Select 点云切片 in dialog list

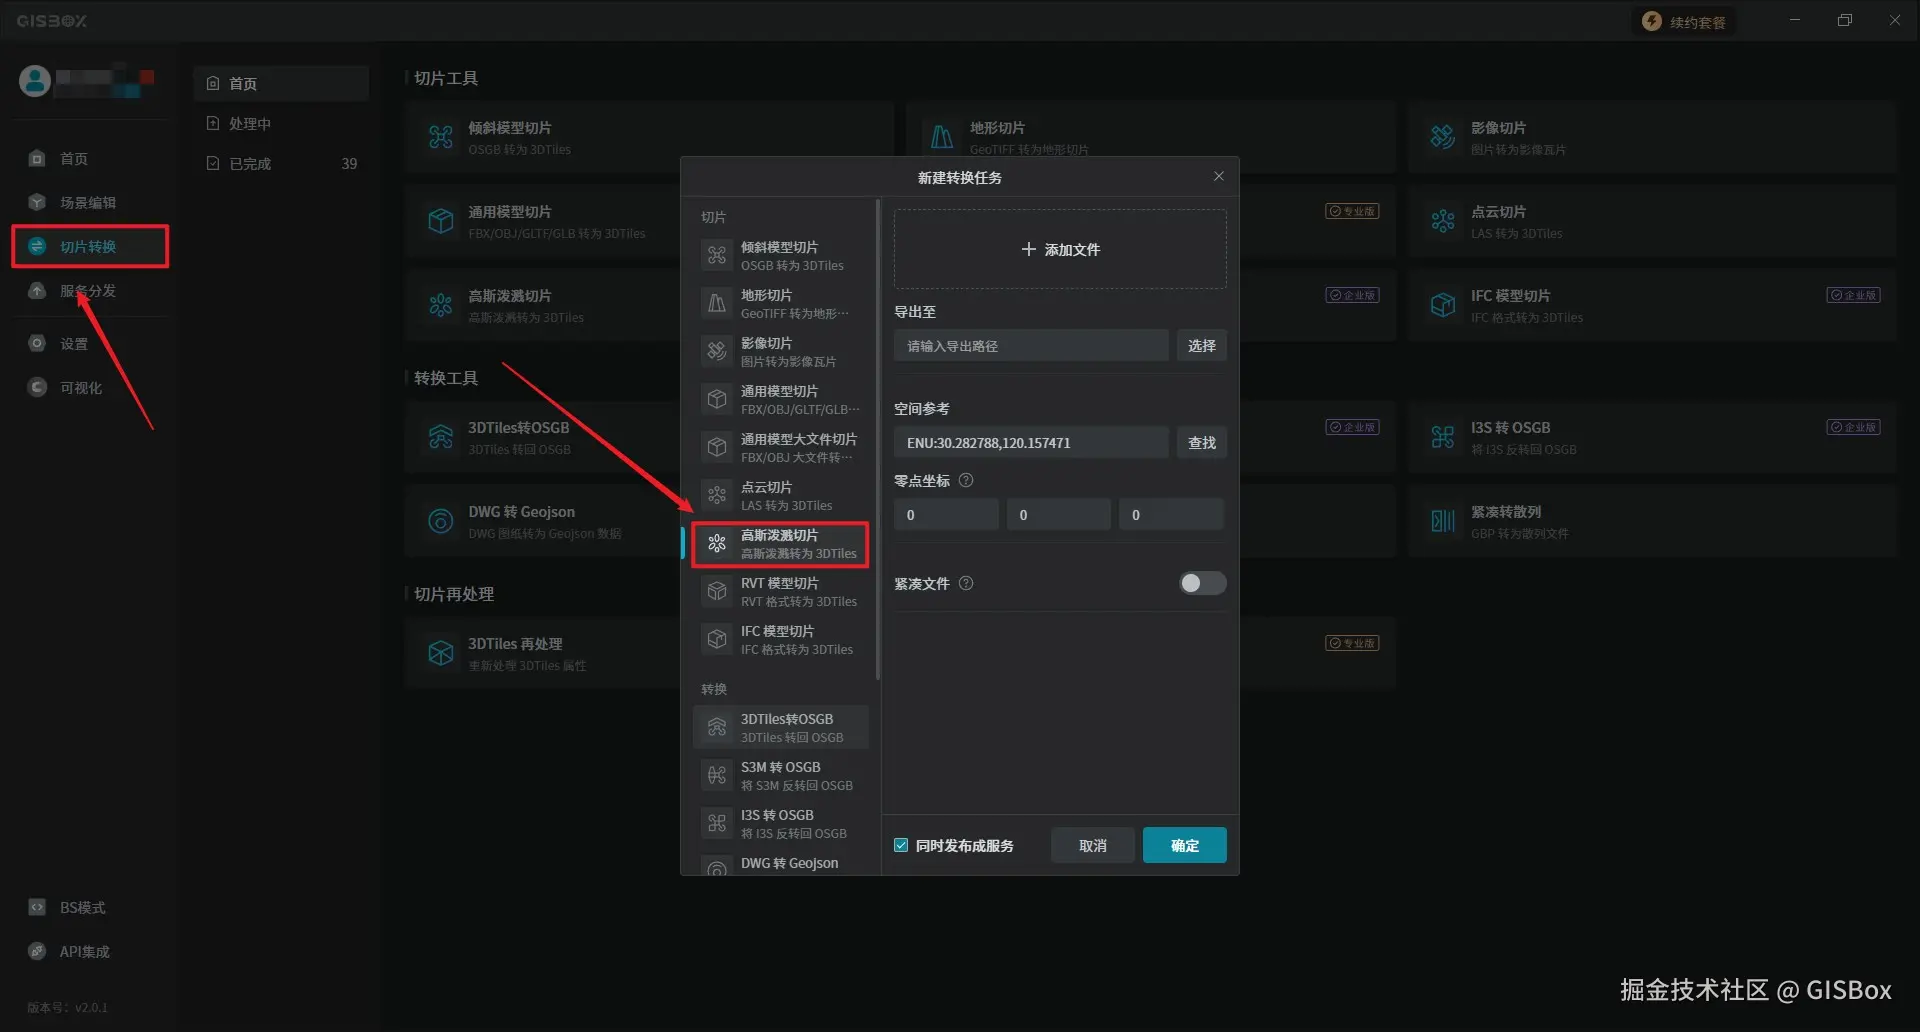tap(780, 496)
